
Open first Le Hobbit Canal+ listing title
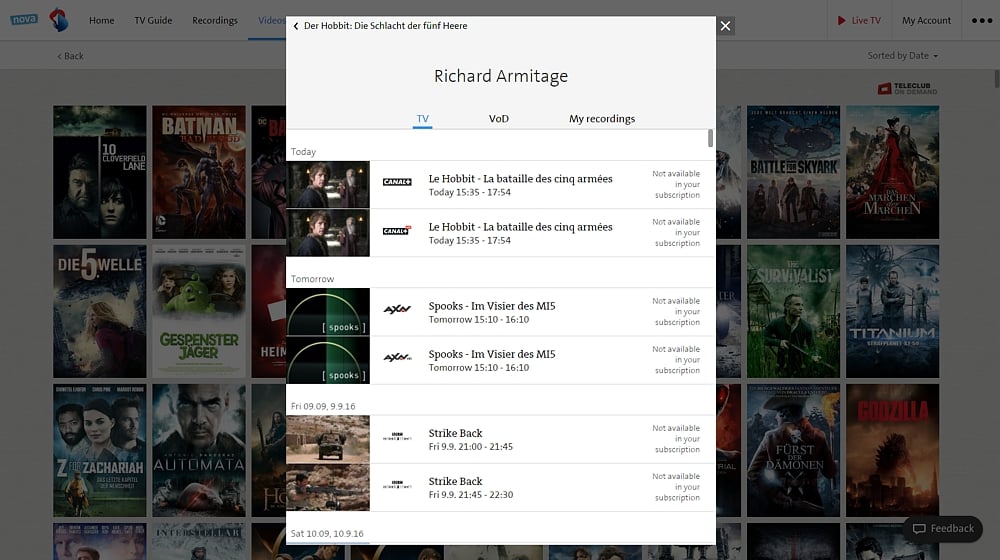click(x=520, y=179)
